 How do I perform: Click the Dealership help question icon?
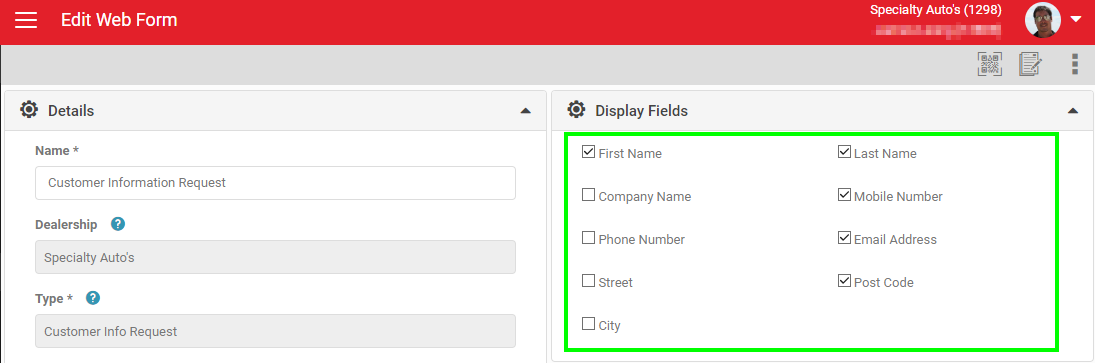click(118, 224)
